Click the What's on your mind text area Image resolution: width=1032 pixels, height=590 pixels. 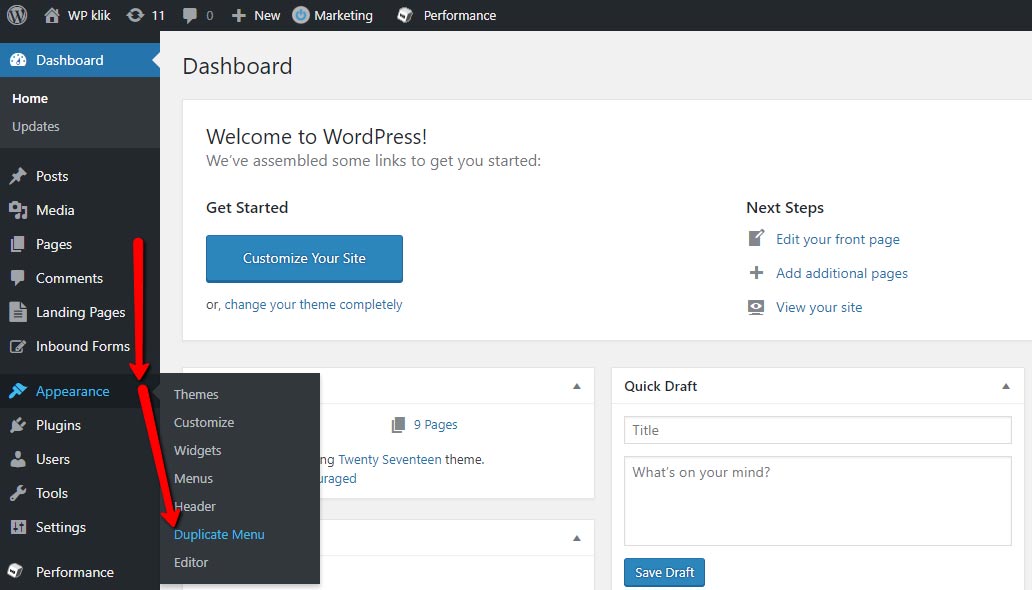[817, 501]
